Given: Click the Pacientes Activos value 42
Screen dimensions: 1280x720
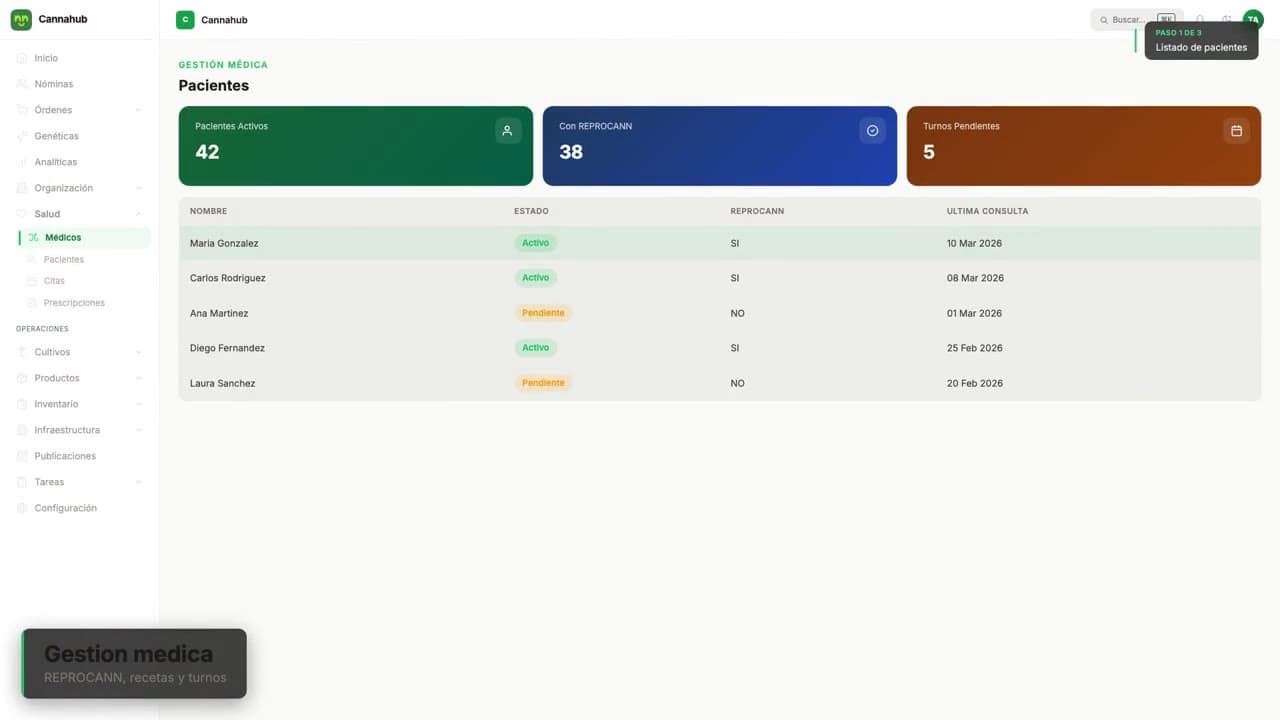Looking at the screenshot, I should tap(207, 152).
